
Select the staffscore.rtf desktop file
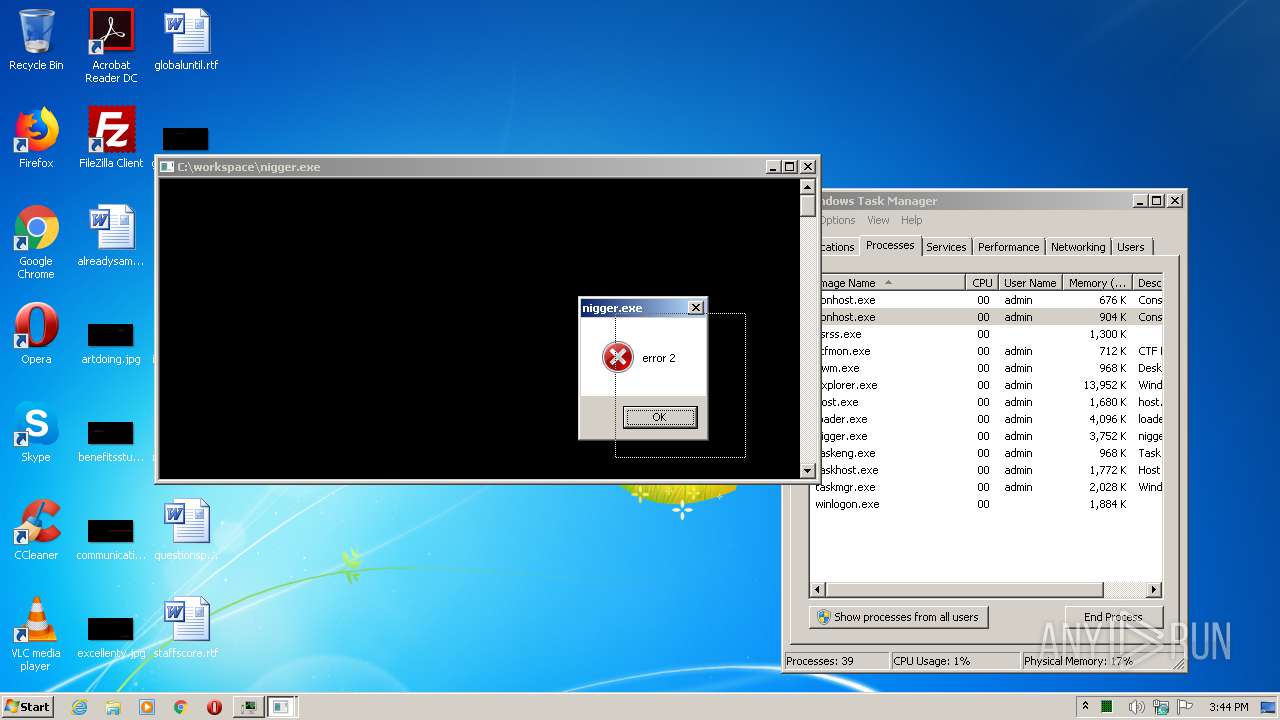(x=186, y=628)
